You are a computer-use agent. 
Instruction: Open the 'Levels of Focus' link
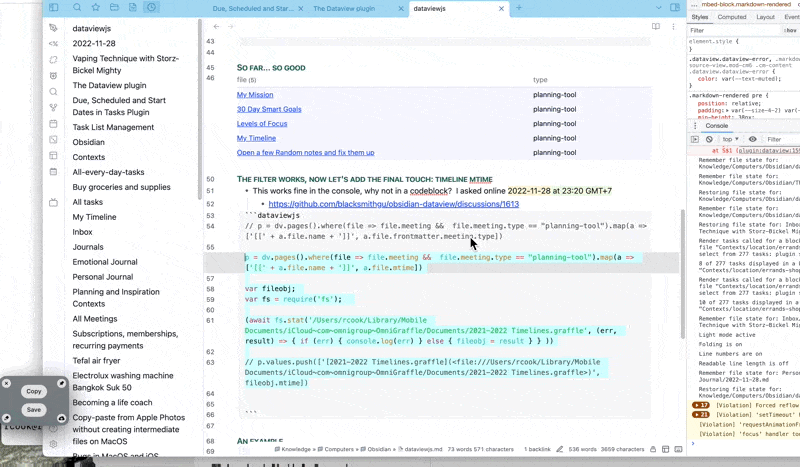coord(262,124)
